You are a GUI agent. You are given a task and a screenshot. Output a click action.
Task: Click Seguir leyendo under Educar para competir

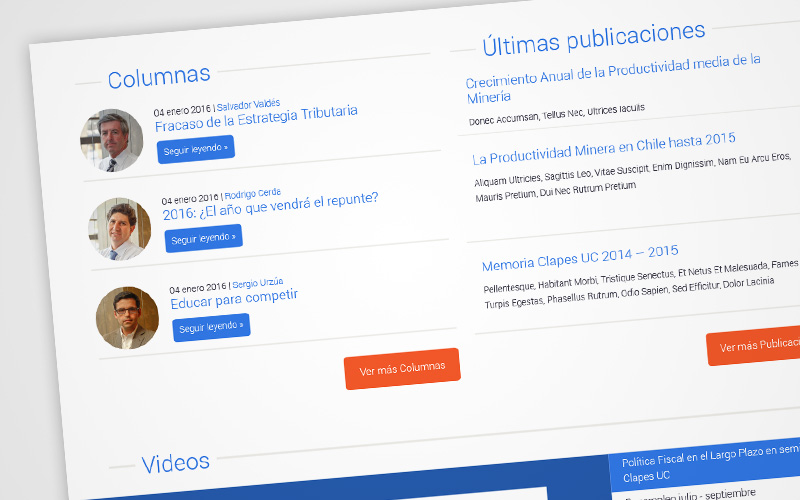click(x=211, y=327)
